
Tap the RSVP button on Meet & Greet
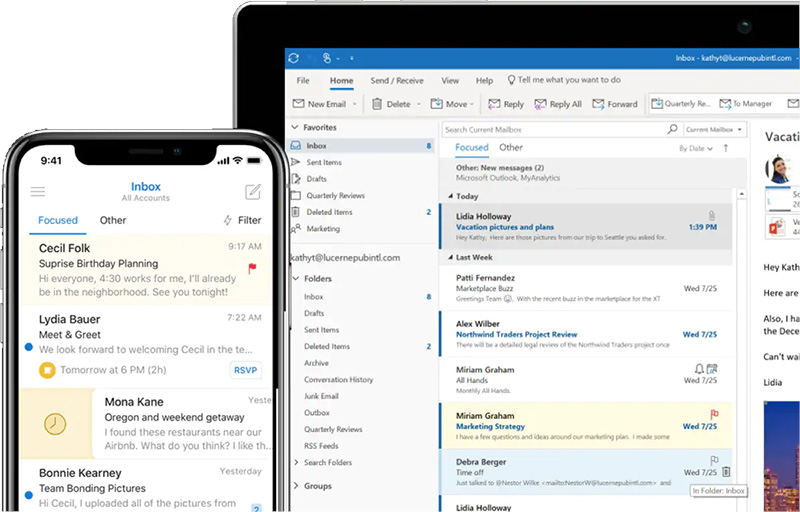(x=246, y=370)
